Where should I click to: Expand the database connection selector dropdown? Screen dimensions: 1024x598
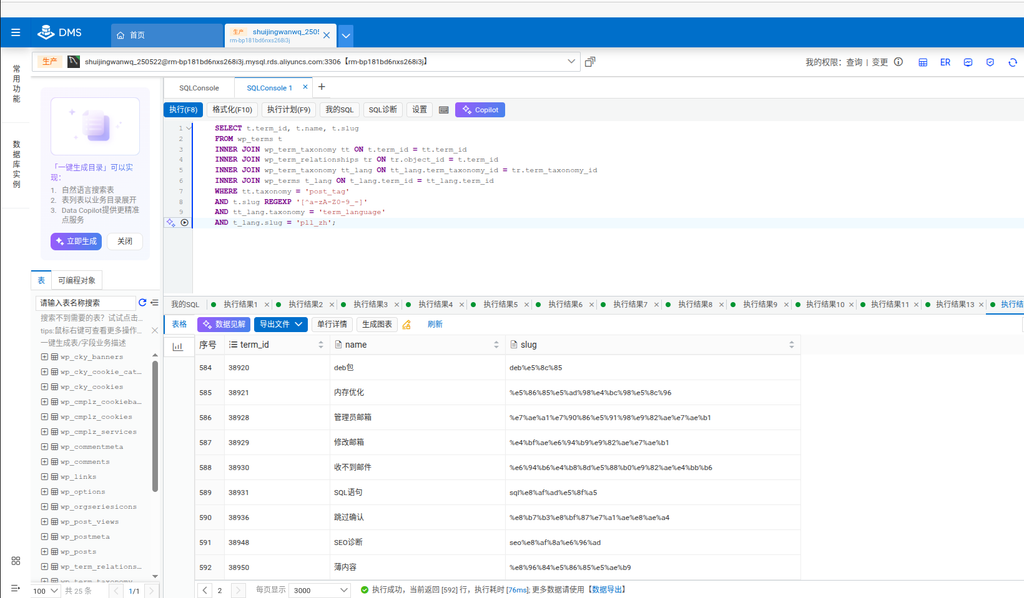pyautogui.click(x=571, y=61)
